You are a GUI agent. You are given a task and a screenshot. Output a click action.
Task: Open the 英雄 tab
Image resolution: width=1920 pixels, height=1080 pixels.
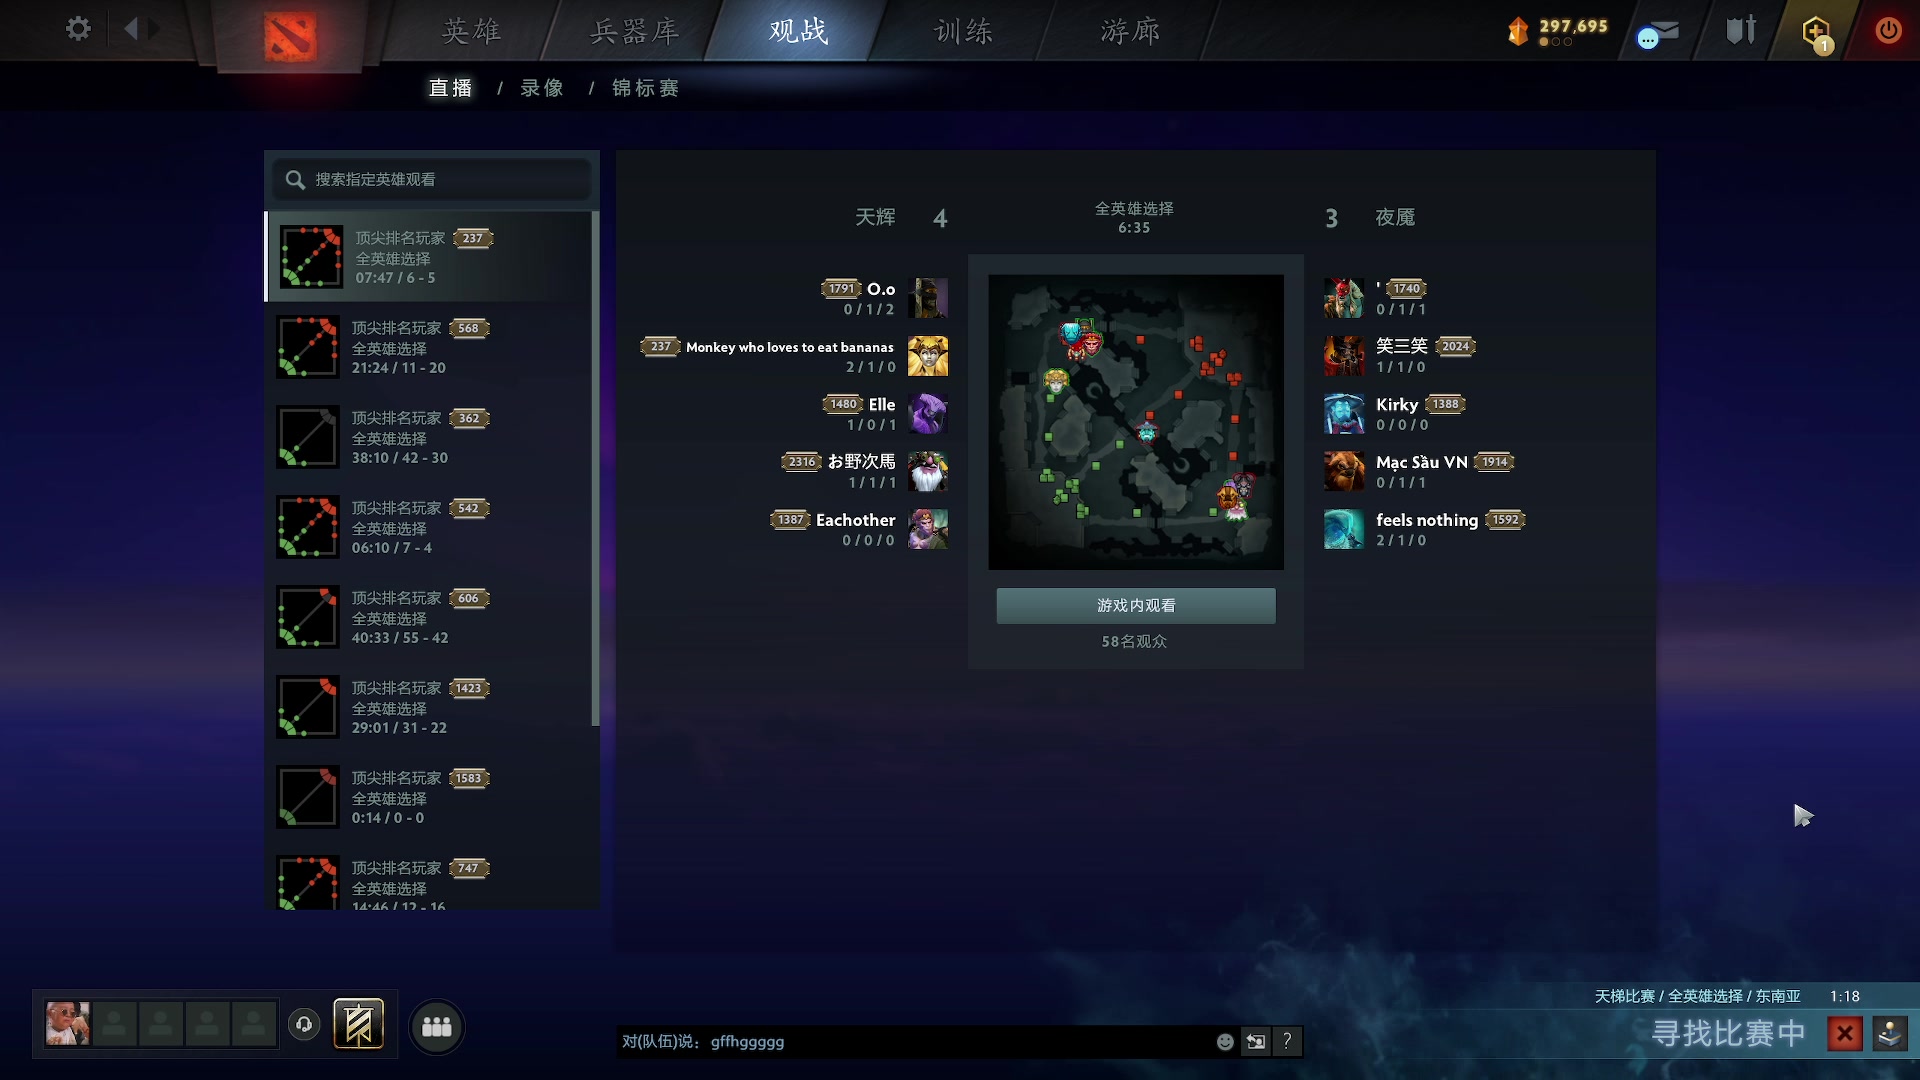tap(471, 31)
